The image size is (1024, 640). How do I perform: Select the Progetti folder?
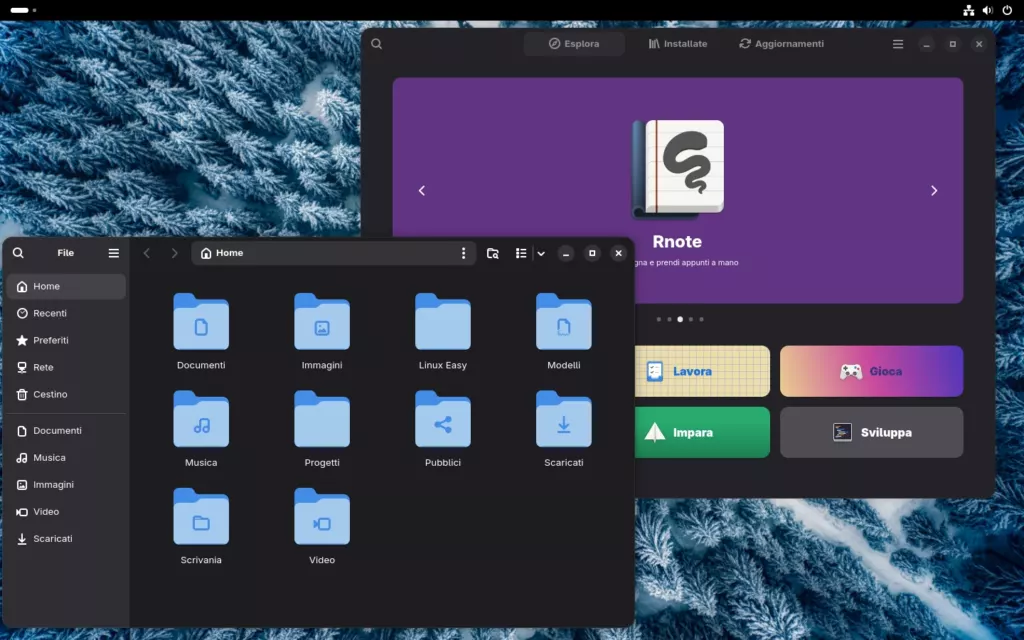tap(322, 419)
